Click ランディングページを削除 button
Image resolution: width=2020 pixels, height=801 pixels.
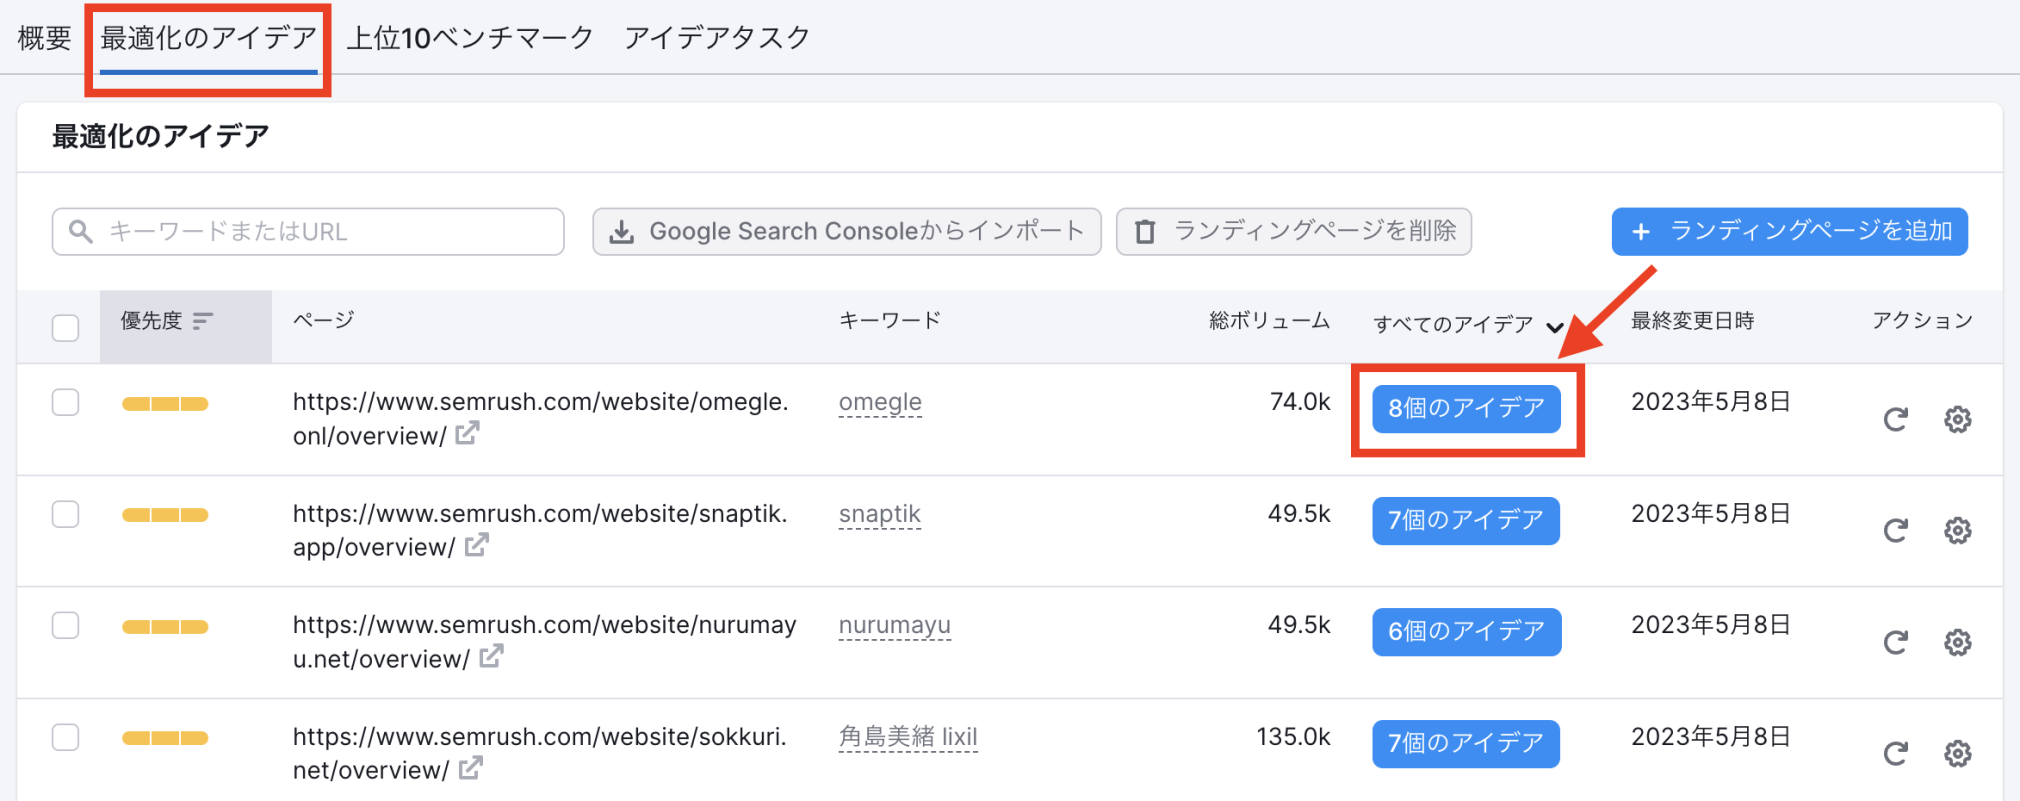click(x=1294, y=232)
